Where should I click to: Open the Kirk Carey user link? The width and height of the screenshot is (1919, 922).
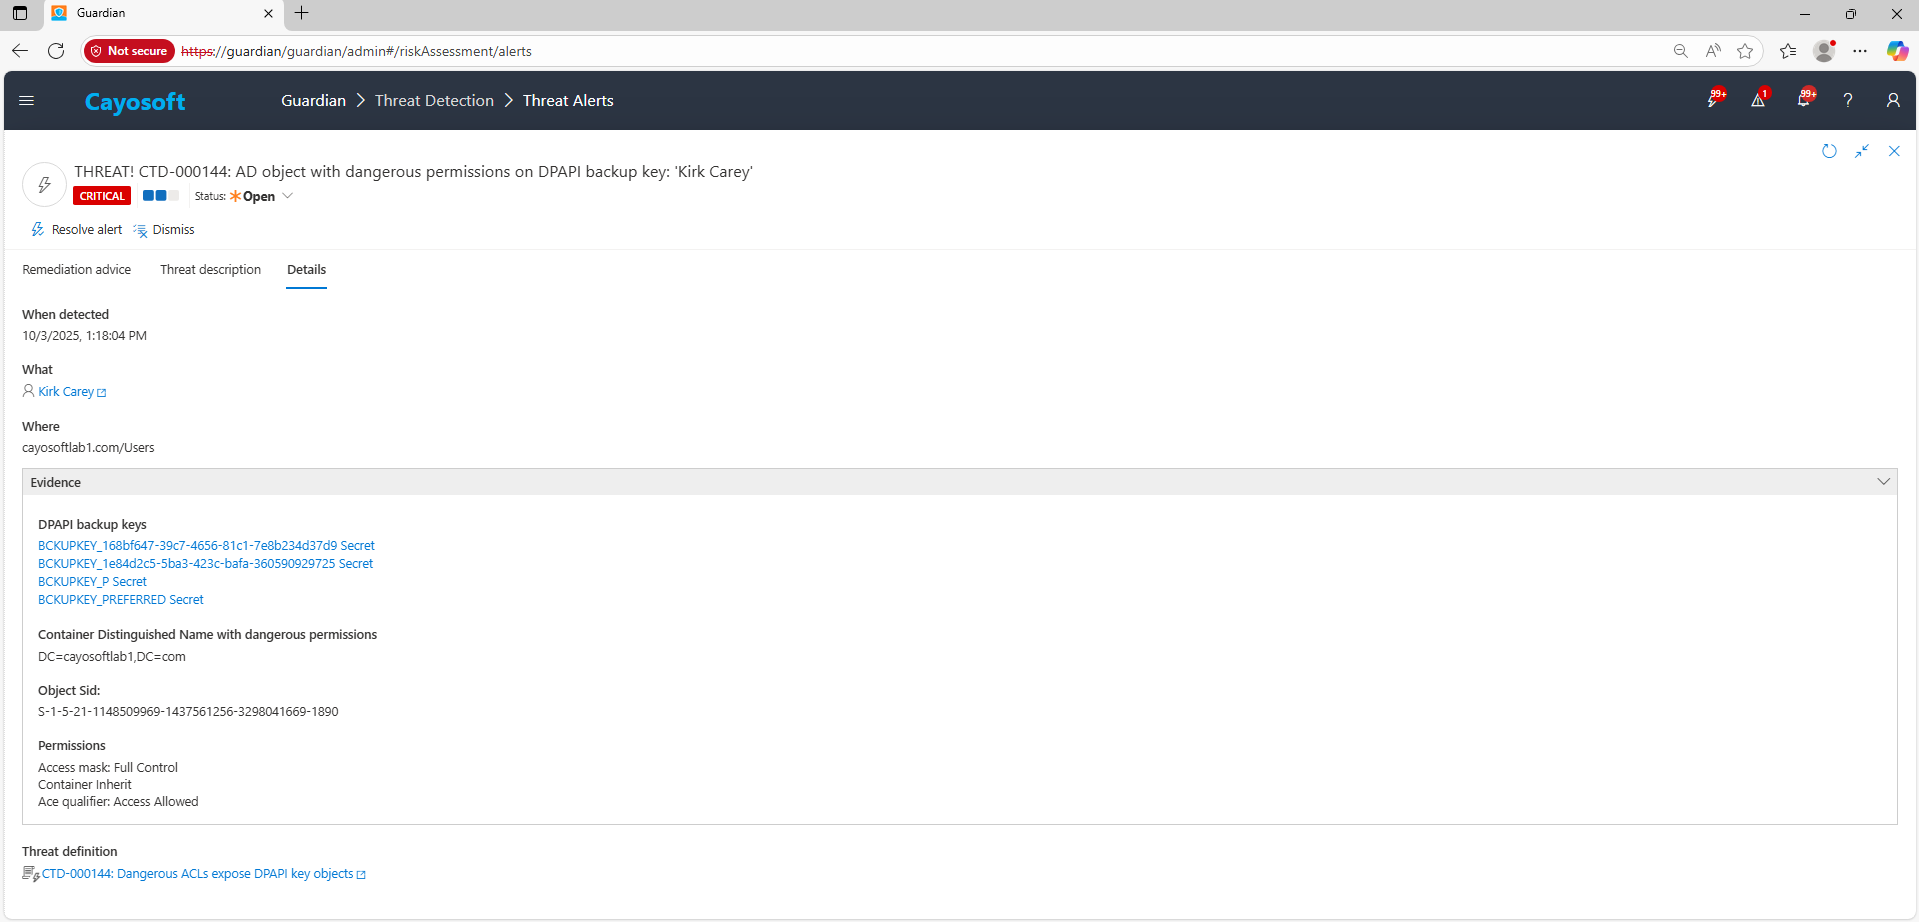click(x=66, y=392)
